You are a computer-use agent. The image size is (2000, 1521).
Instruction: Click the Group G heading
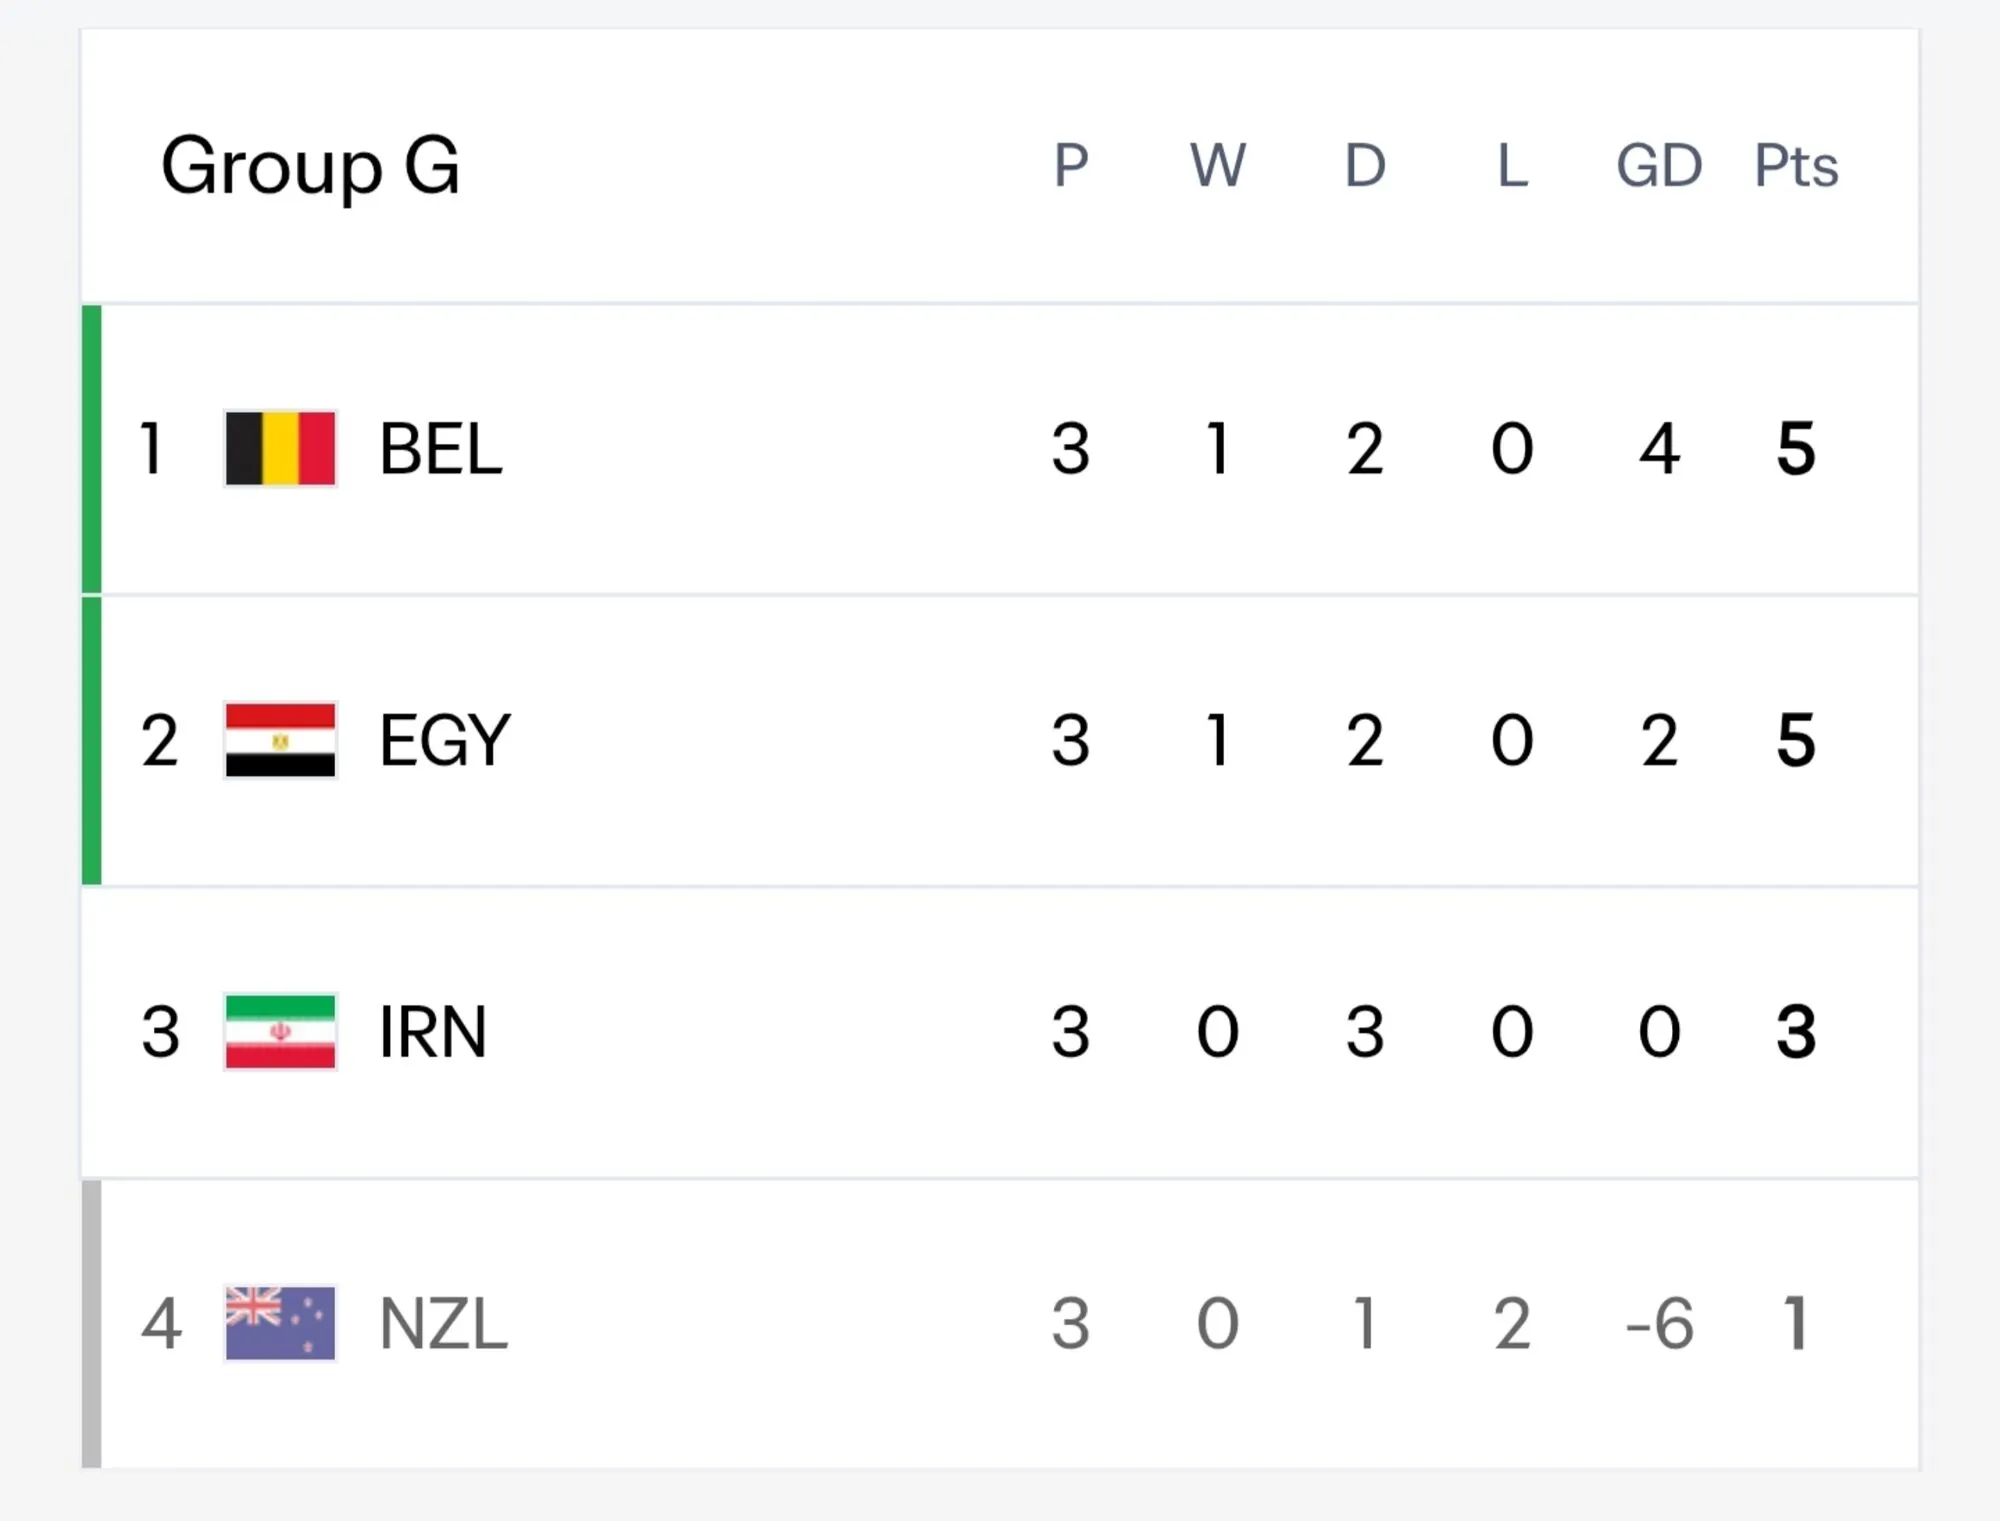(x=310, y=166)
